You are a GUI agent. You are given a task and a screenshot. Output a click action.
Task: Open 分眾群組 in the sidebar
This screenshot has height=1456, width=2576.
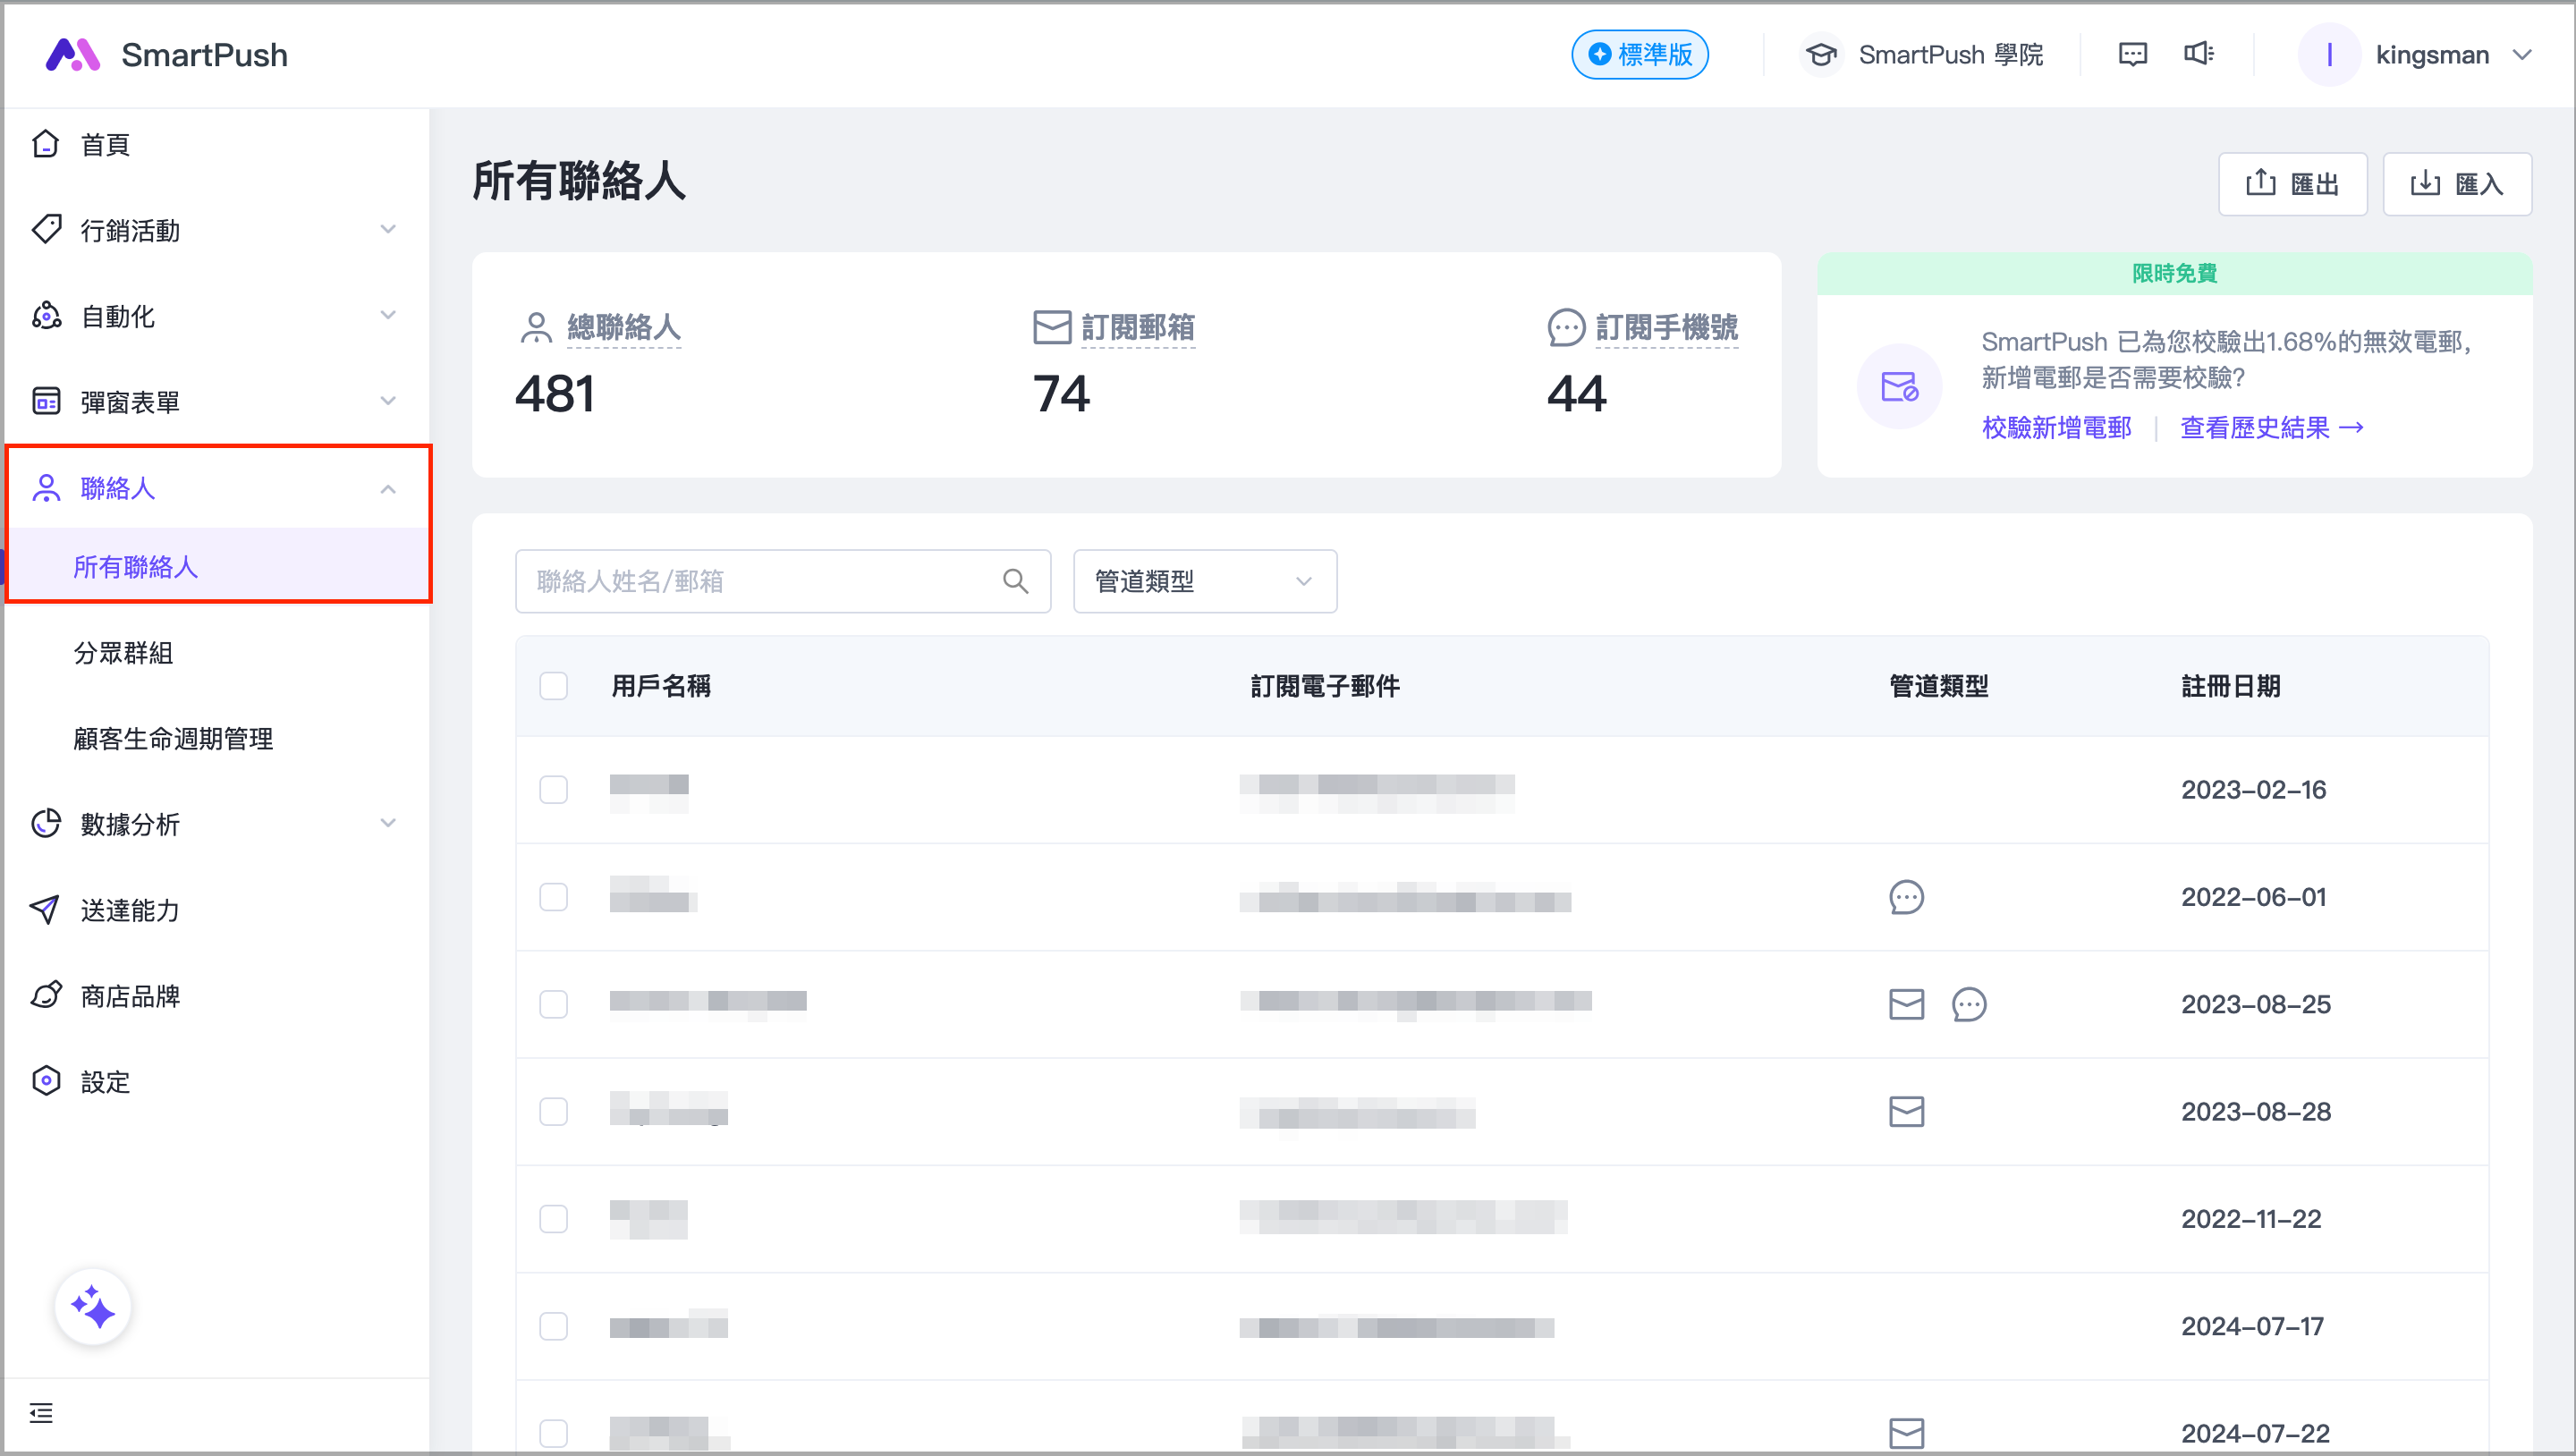123,653
